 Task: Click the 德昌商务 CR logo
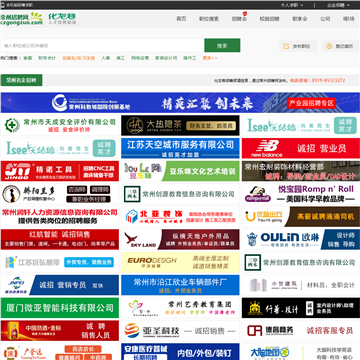pos(256,331)
